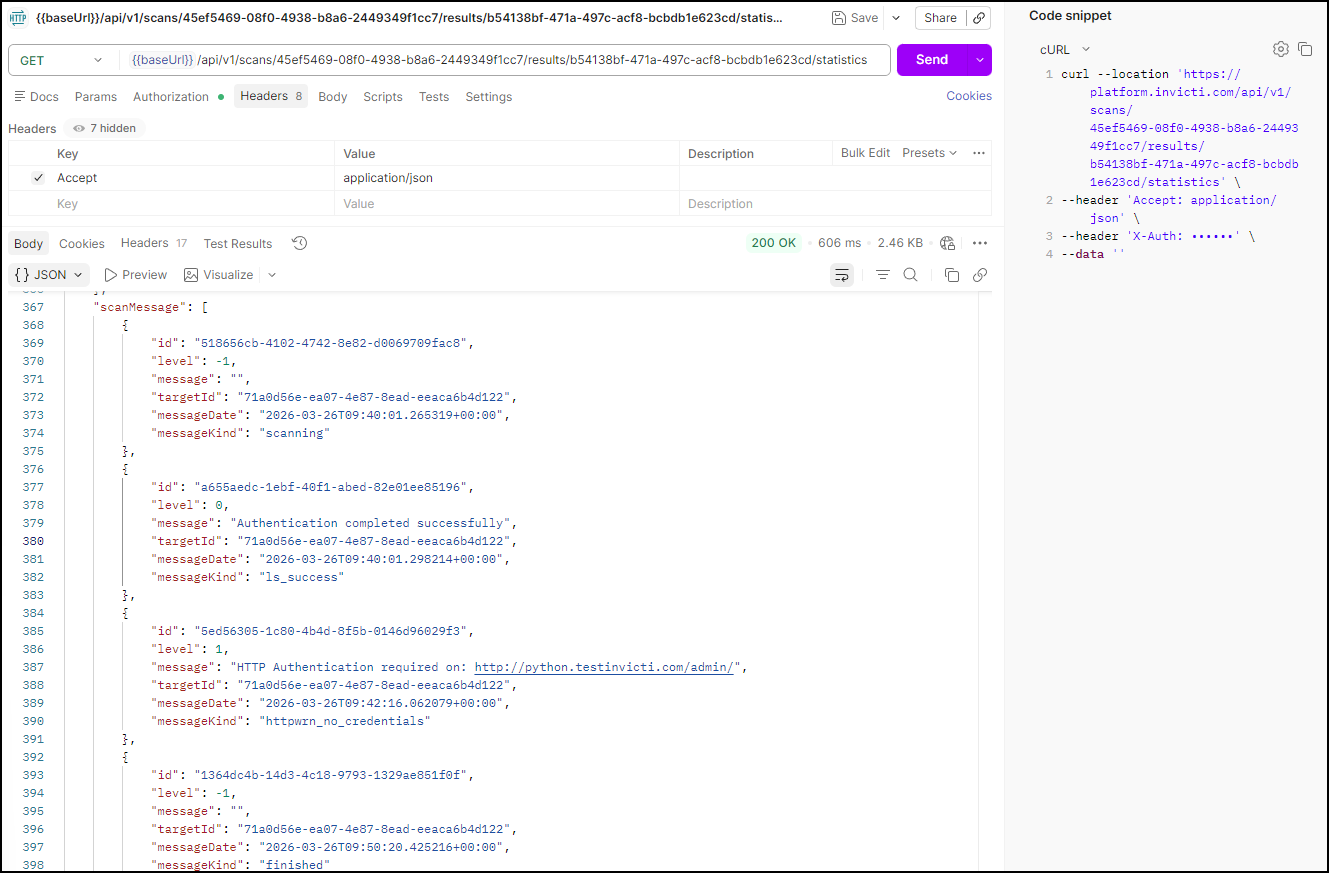Image resolution: width=1329 pixels, height=873 pixels.
Task: Click Bulk Edit in headers table
Action: click(x=865, y=153)
